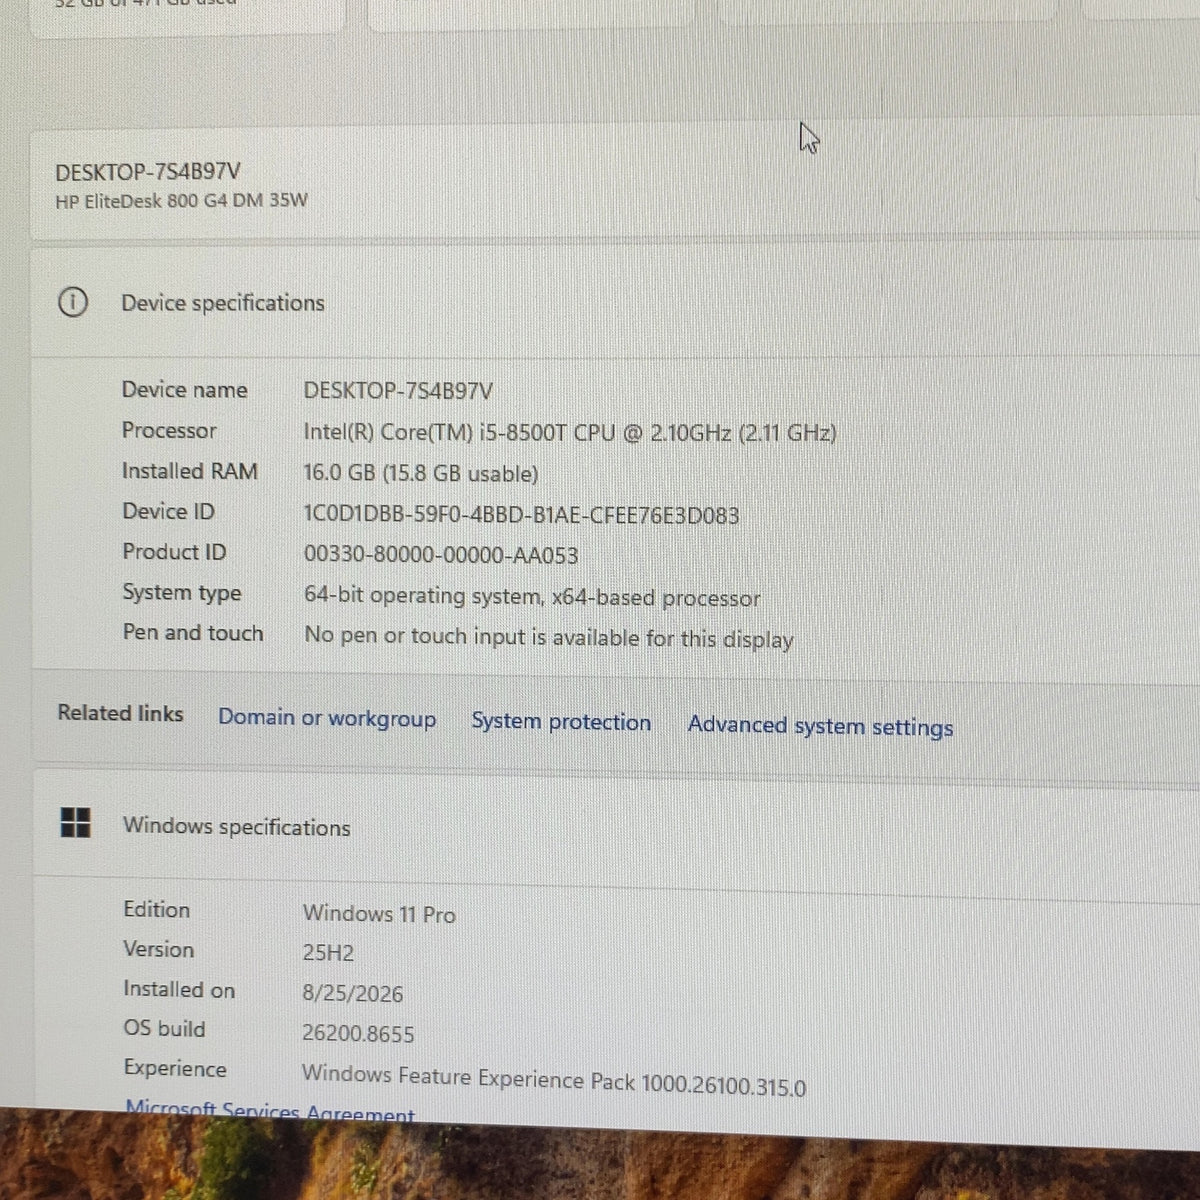This screenshot has height=1200, width=1200.
Task: Click the Pen and touch label
Action: coord(193,633)
